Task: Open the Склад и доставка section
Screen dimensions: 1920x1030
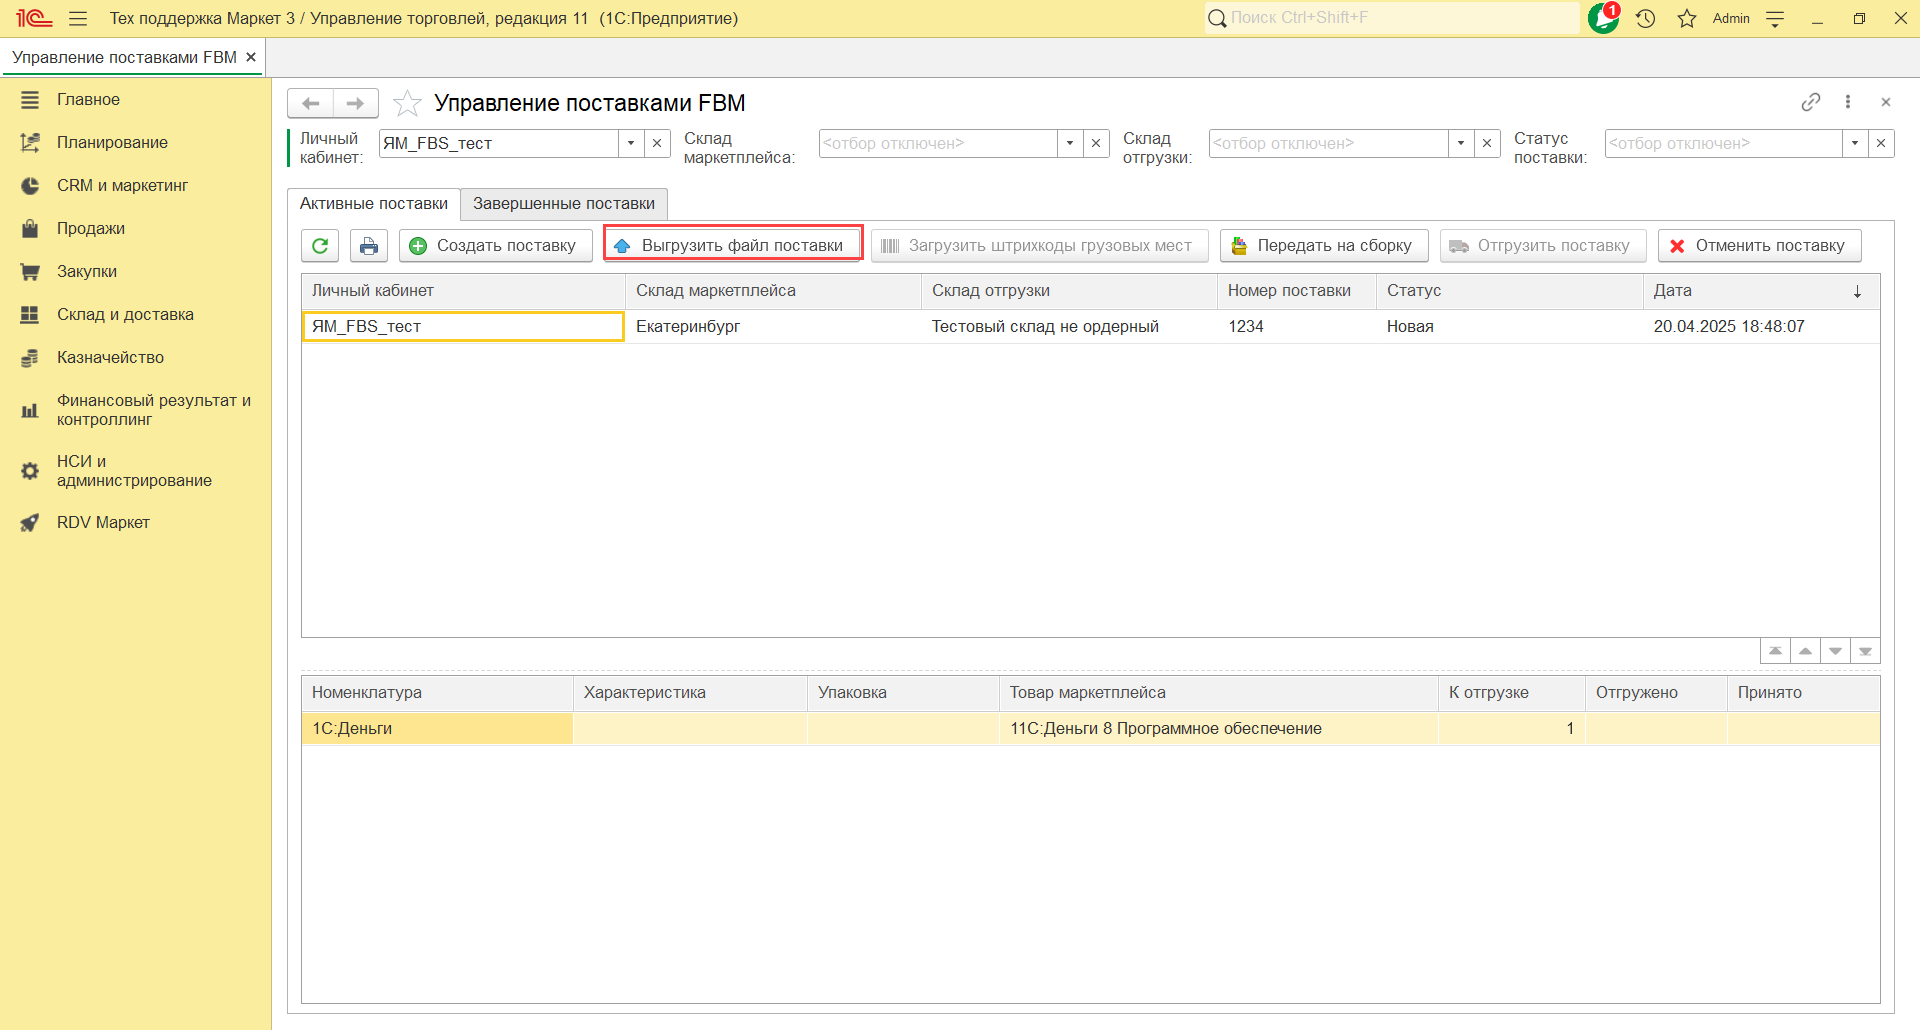Action: [125, 314]
